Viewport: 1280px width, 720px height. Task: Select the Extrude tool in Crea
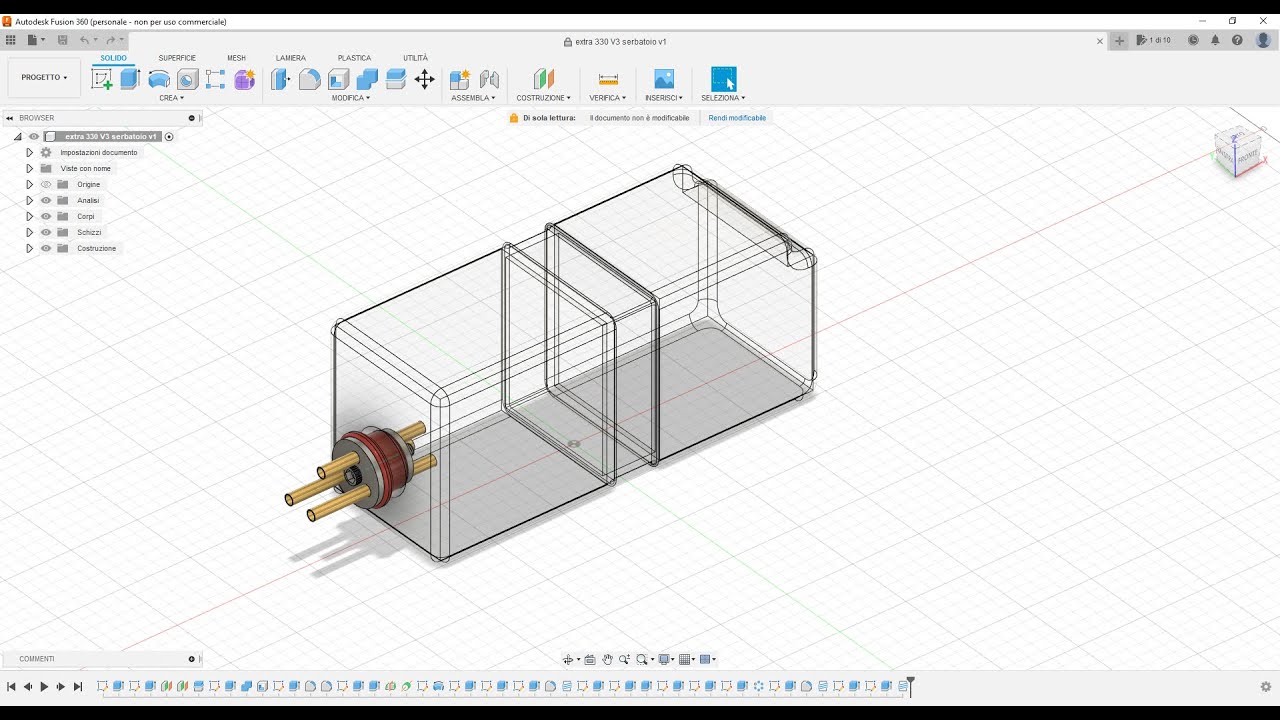click(x=130, y=79)
